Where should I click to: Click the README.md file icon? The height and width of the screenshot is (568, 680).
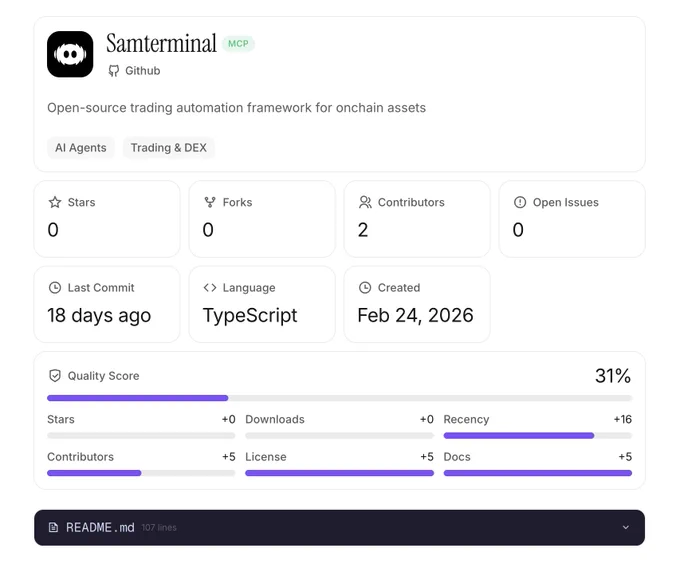(x=53, y=527)
